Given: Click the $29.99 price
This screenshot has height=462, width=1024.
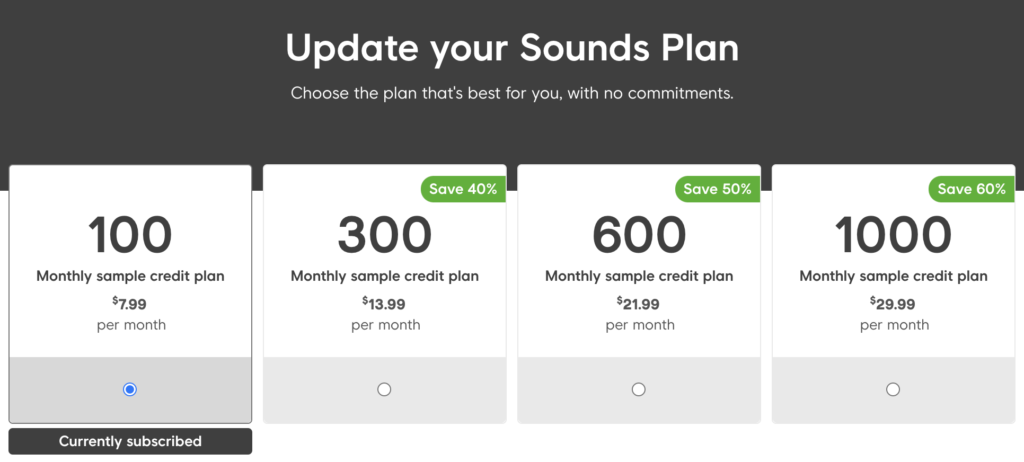Looking at the screenshot, I should (894, 304).
